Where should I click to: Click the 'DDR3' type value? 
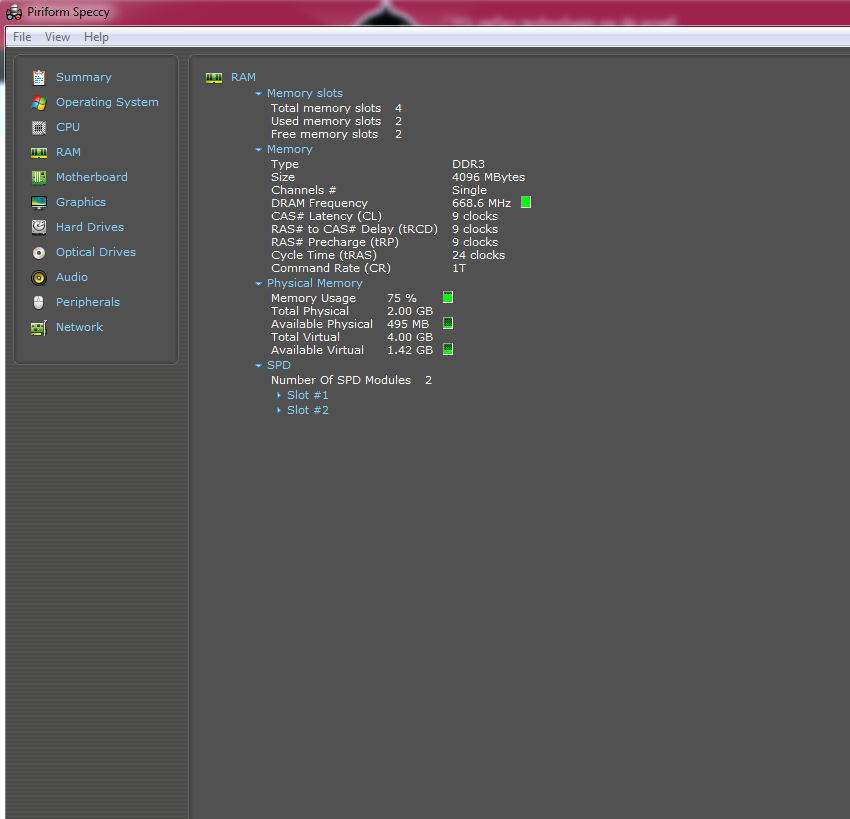click(x=468, y=164)
